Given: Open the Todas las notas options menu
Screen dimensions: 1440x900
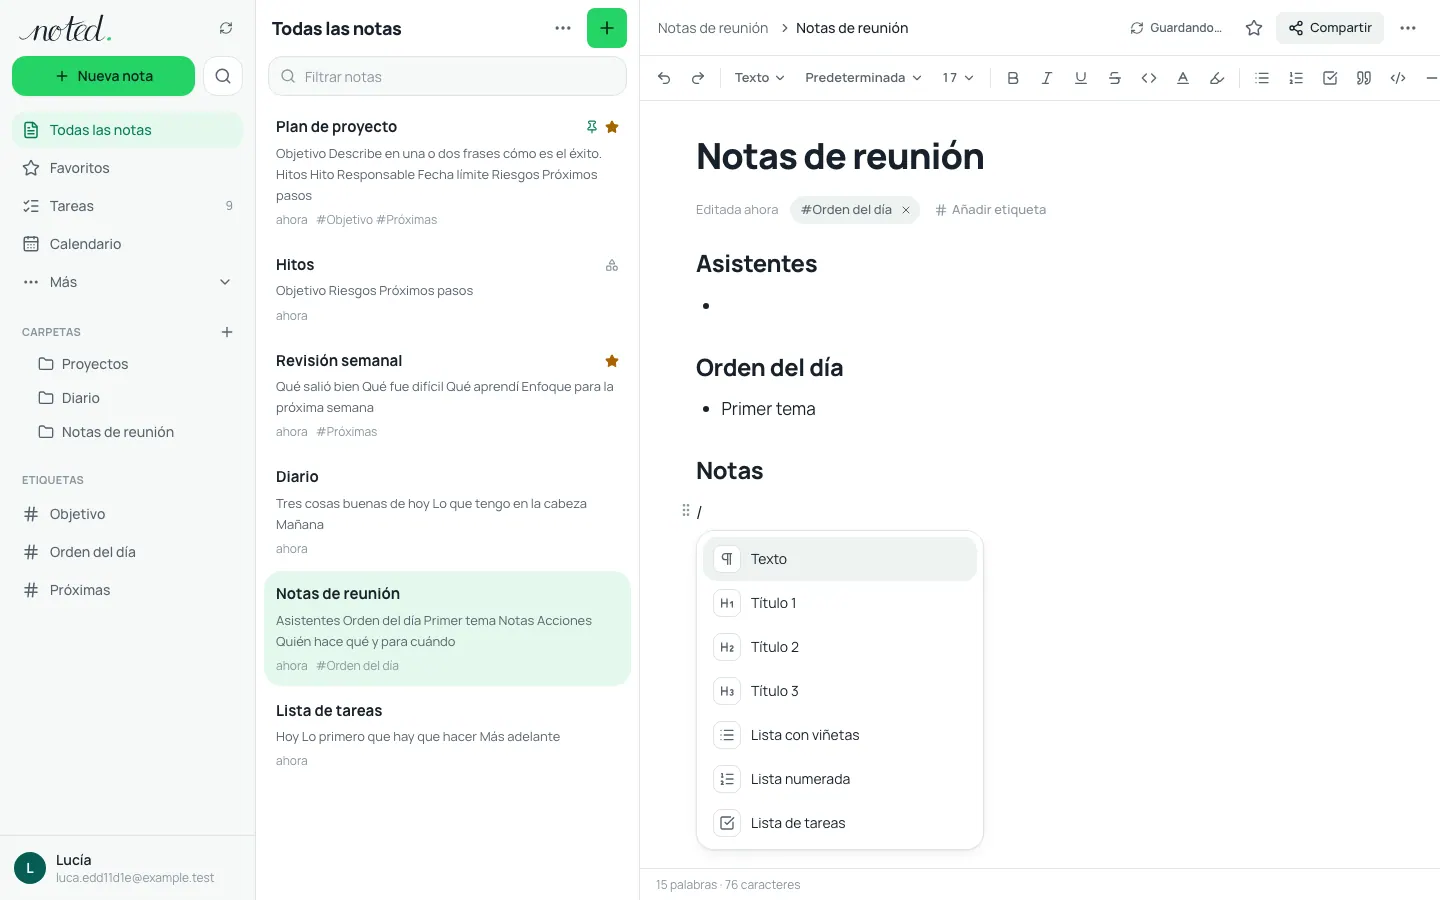Looking at the screenshot, I should (563, 28).
